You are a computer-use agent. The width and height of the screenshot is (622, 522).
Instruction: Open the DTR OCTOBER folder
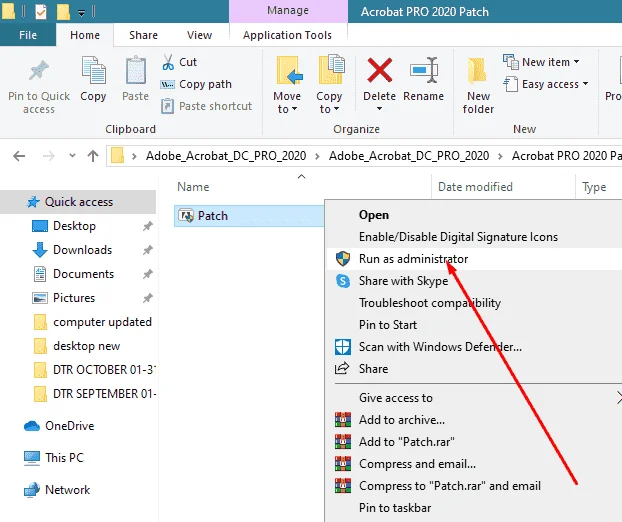(103, 370)
